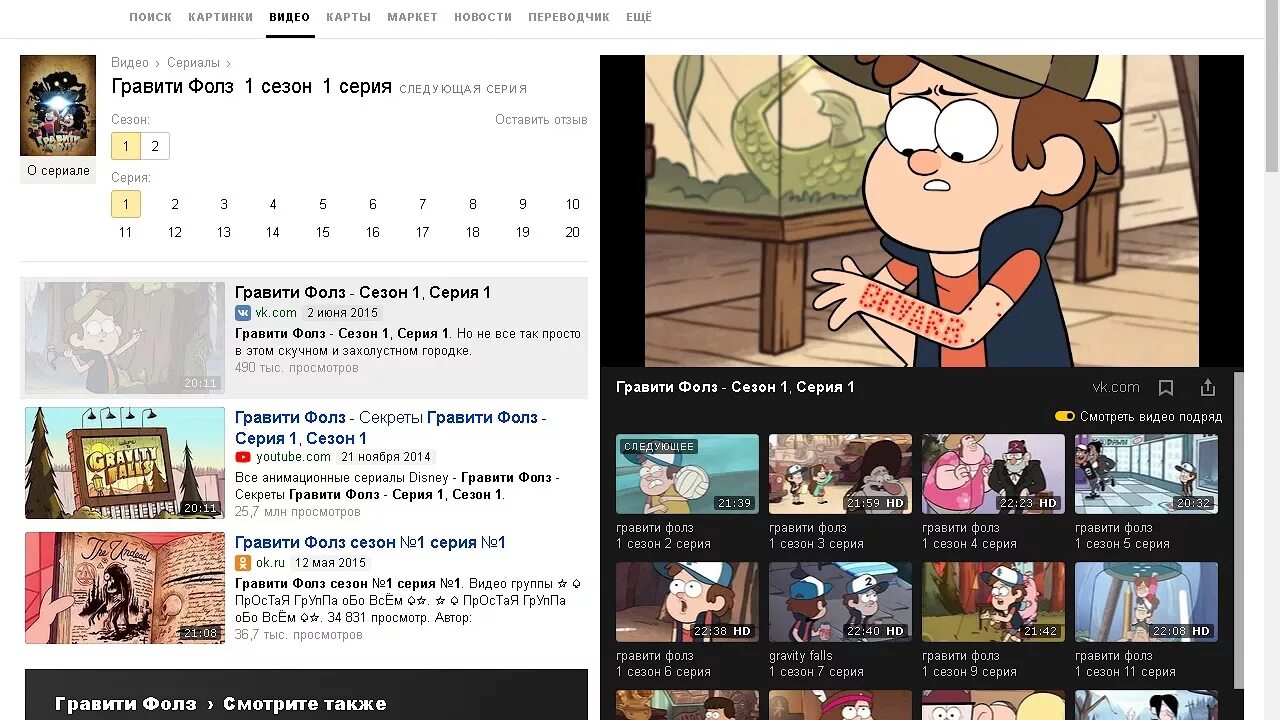This screenshot has height=720, width=1280.
Task: Click the Видео breadcrumb link
Action: click(130, 63)
